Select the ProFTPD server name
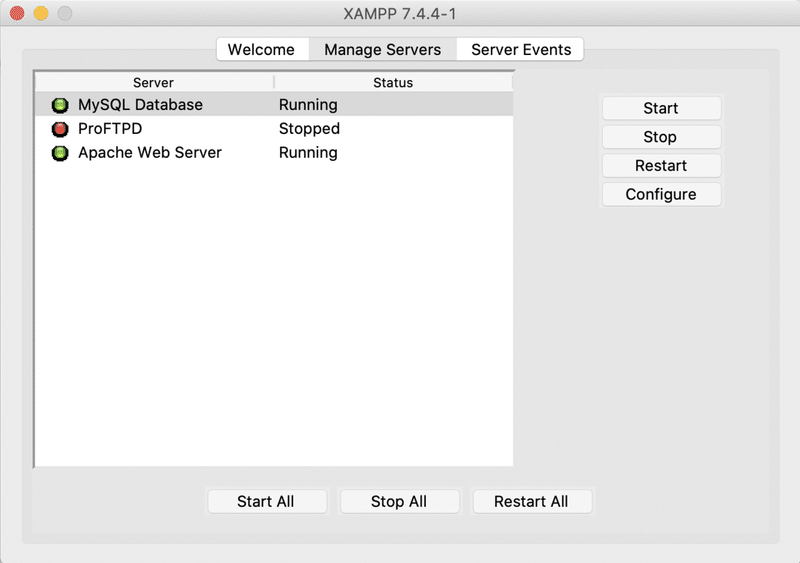 pos(110,129)
